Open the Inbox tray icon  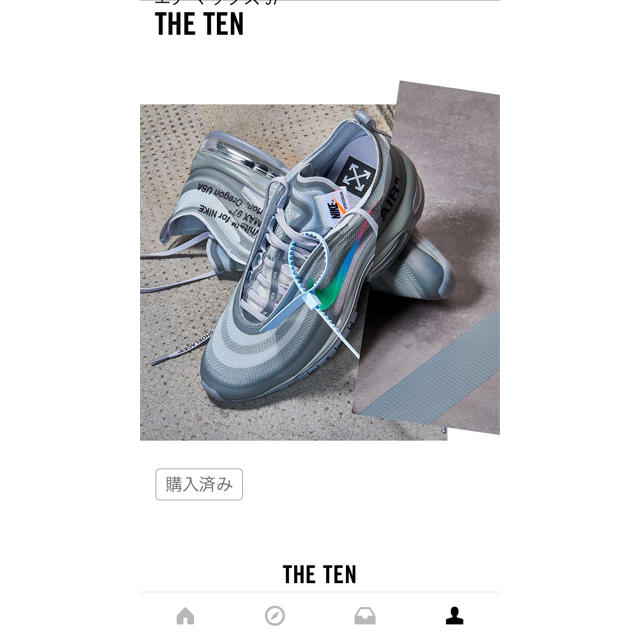click(365, 616)
